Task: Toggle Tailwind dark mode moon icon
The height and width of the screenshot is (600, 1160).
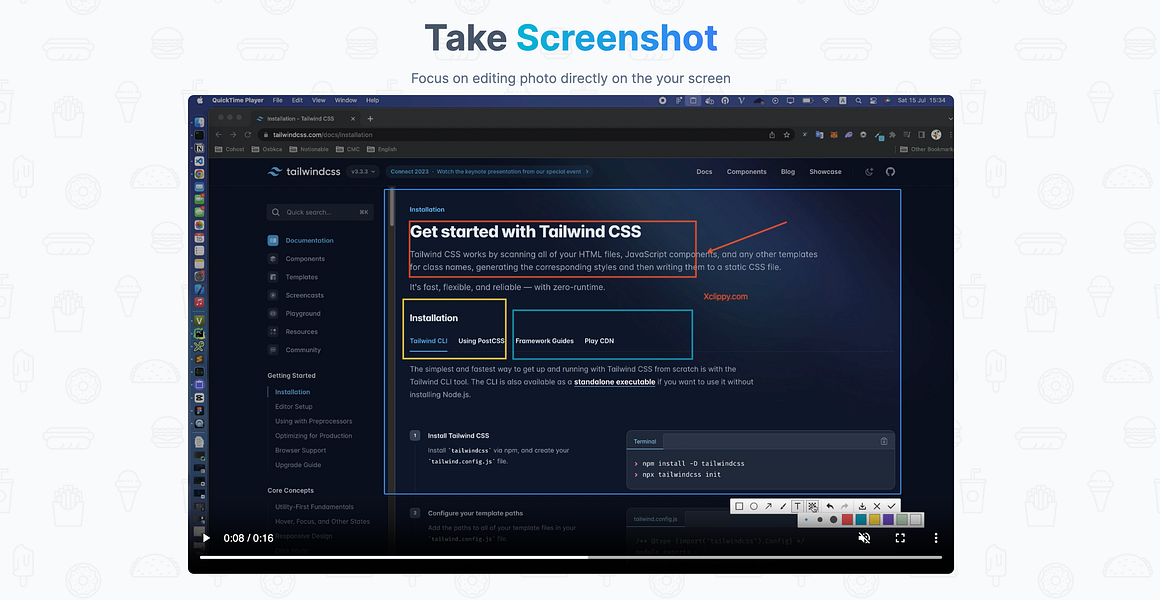Action: pos(869,172)
